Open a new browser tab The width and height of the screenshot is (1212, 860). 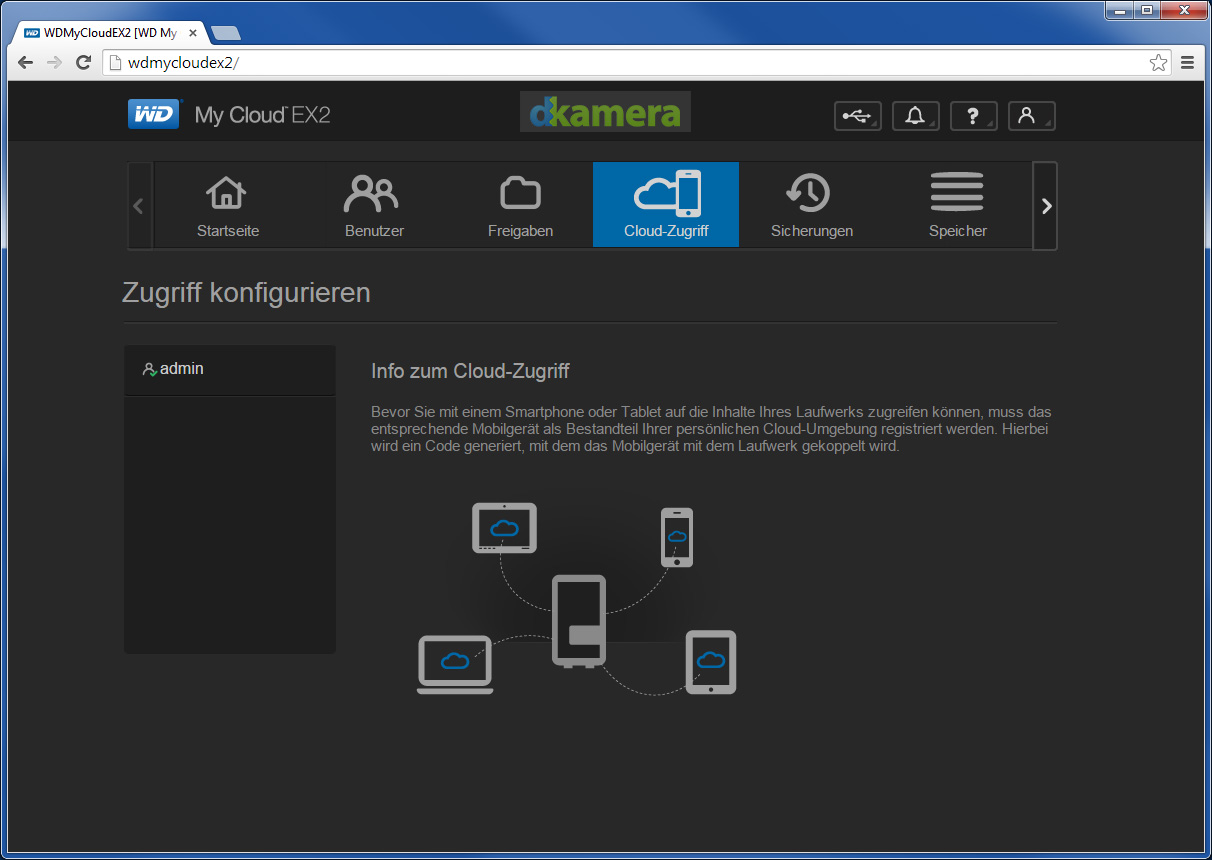(226, 33)
